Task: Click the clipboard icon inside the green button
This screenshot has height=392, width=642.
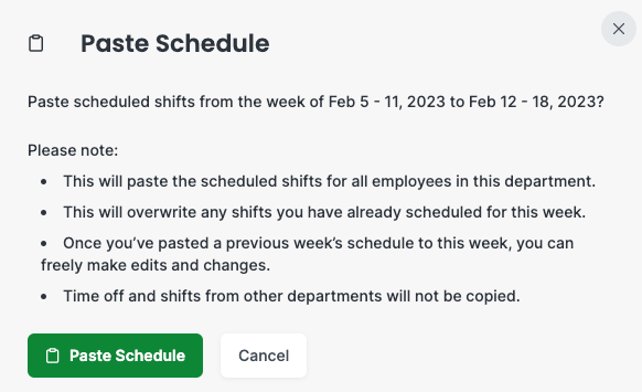Action: click(x=52, y=356)
